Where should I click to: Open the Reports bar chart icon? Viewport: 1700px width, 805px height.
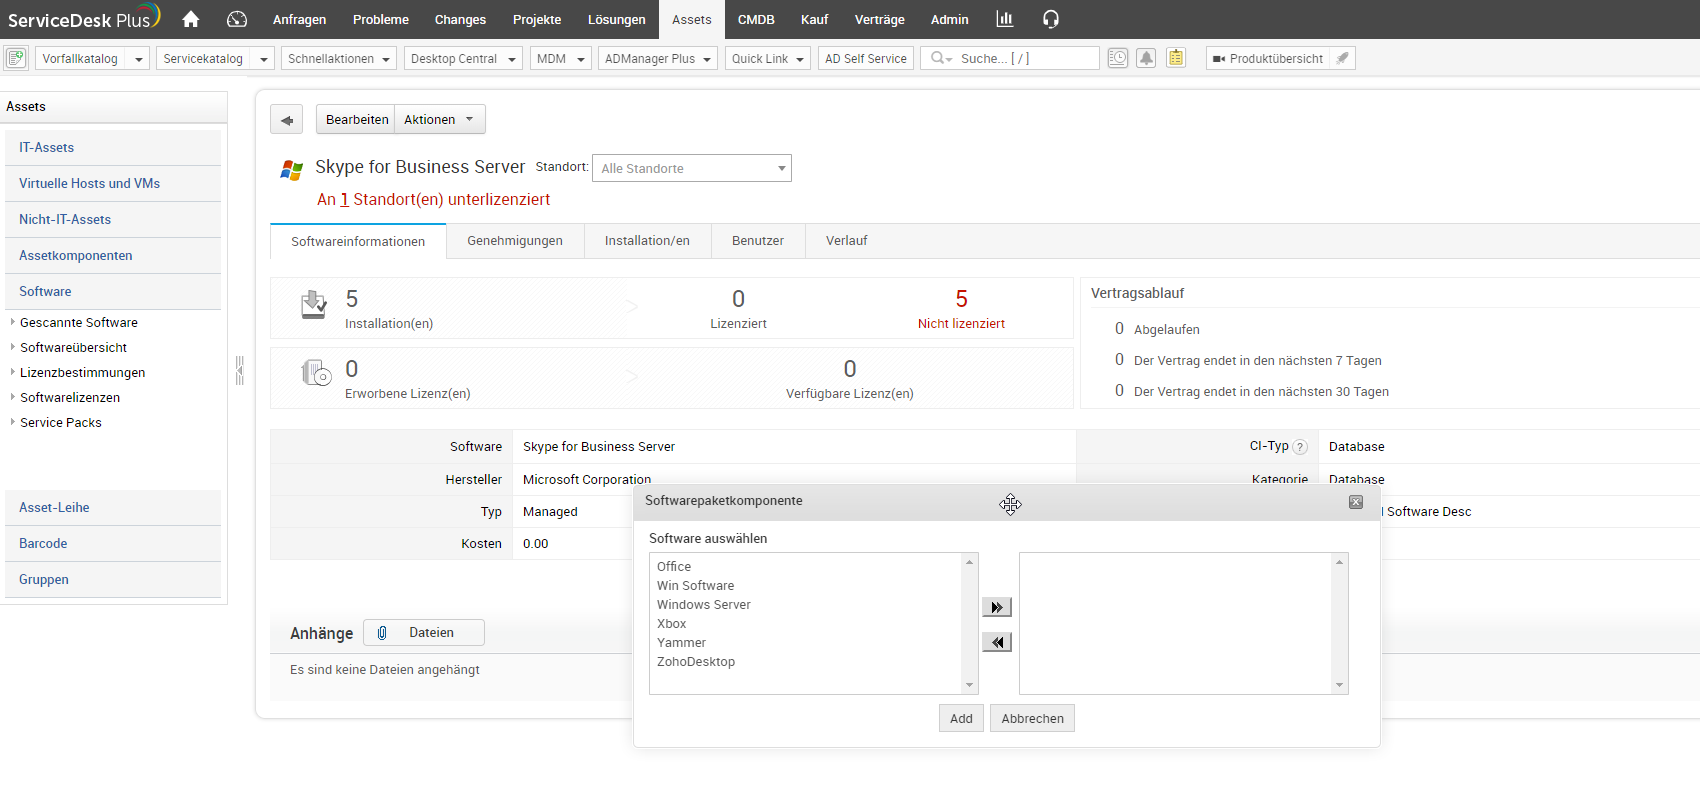(1005, 19)
